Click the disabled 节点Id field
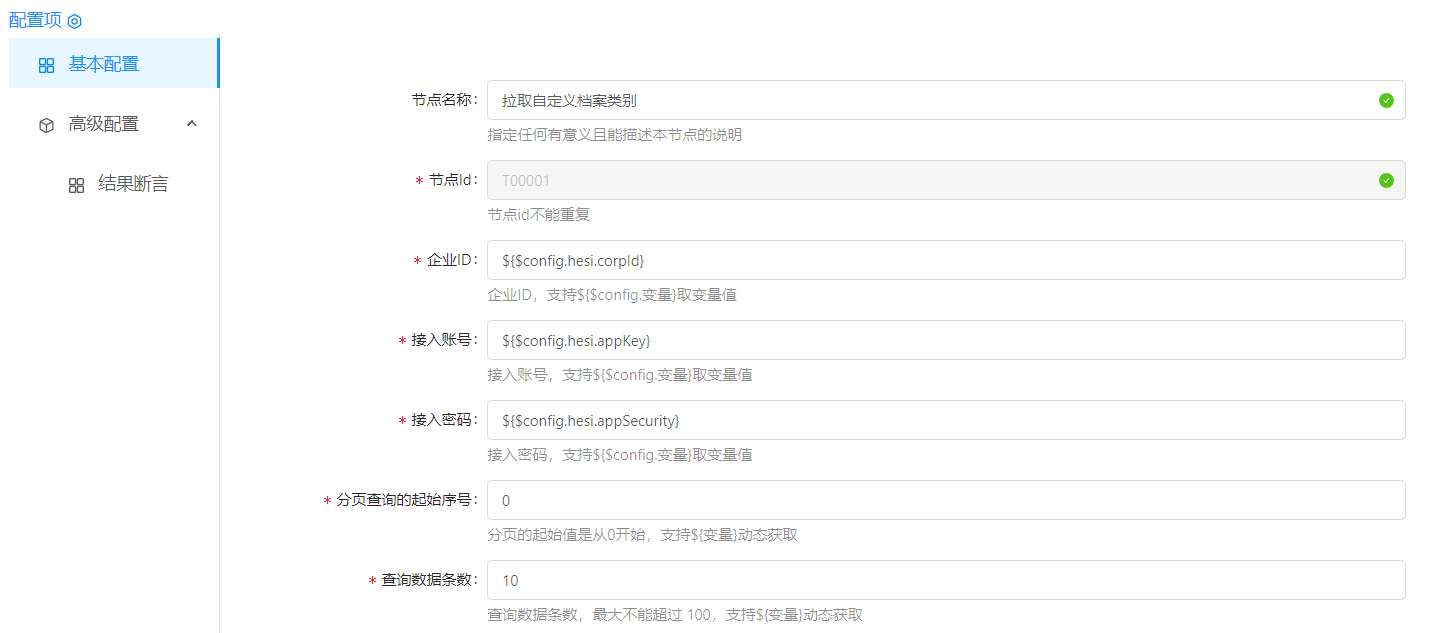This screenshot has height=633, width=1440. [930, 180]
